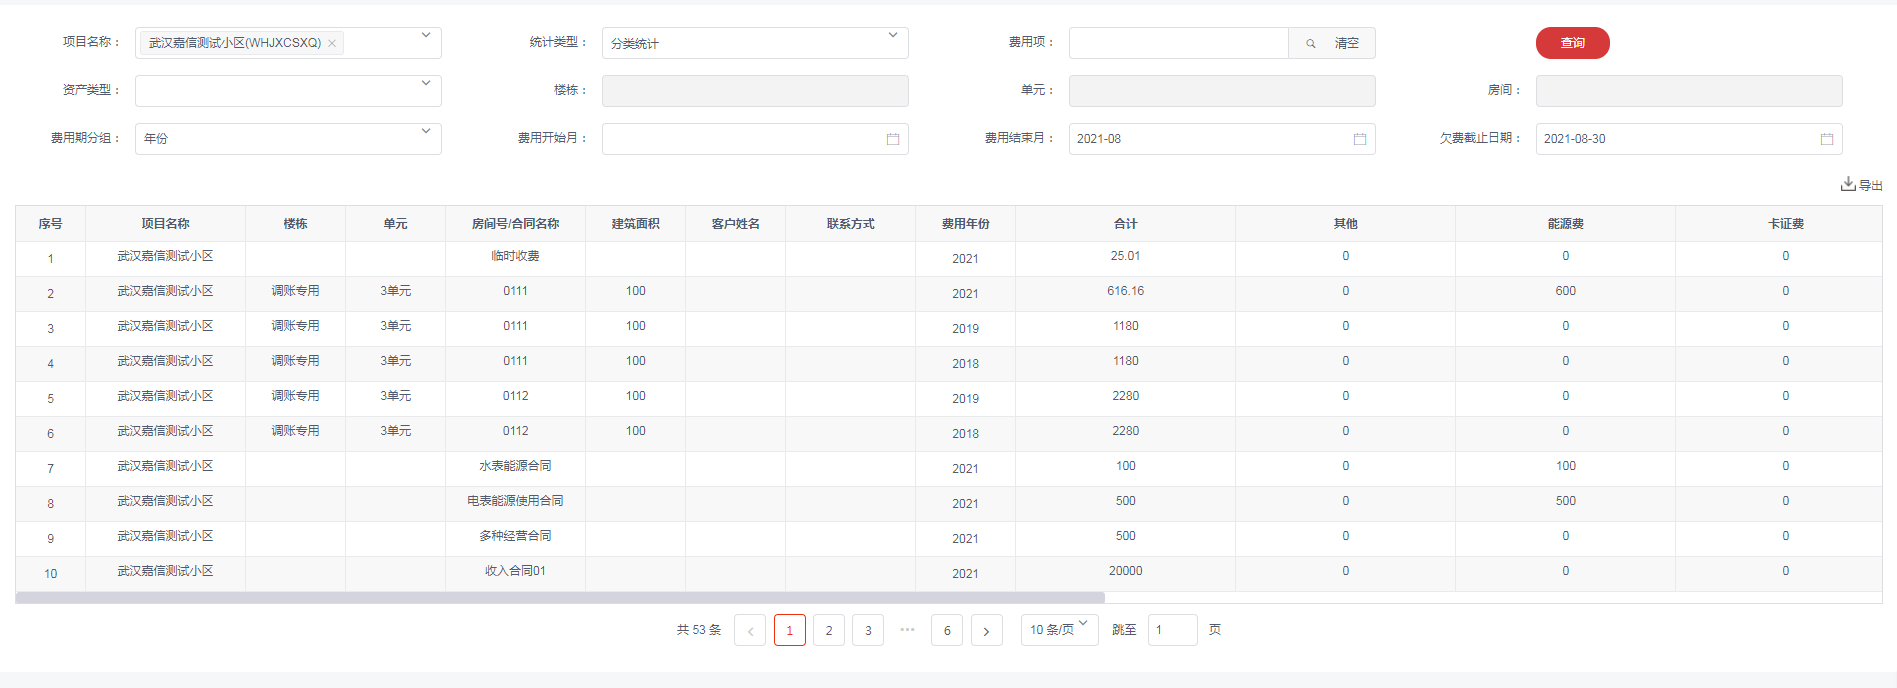This screenshot has height=688, width=1897.
Task: Go to page 3
Action: point(868,630)
